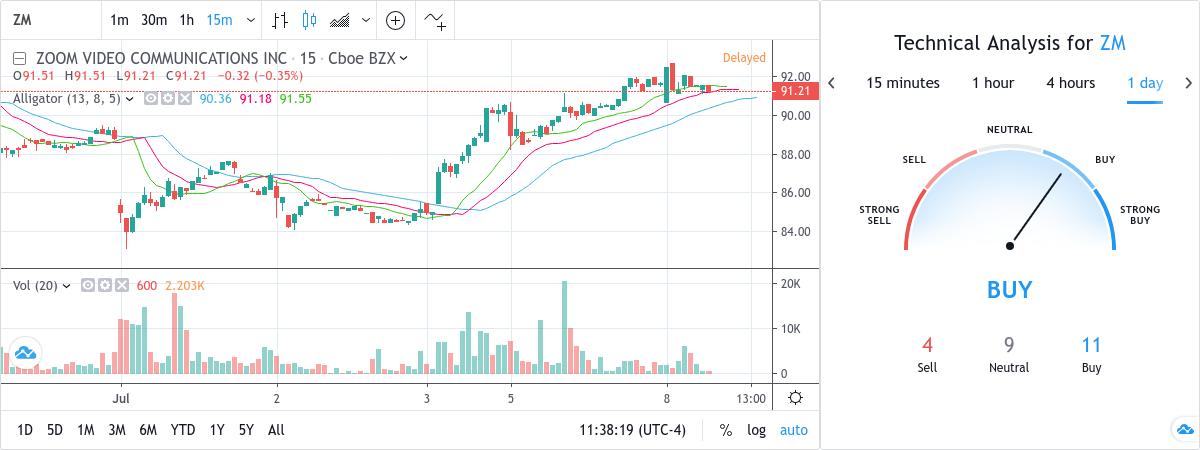Viewport: 1200px width, 450px height.
Task: Click the TradingView cloud logo on chart
Action: pyautogui.click(x=24, y=354)
